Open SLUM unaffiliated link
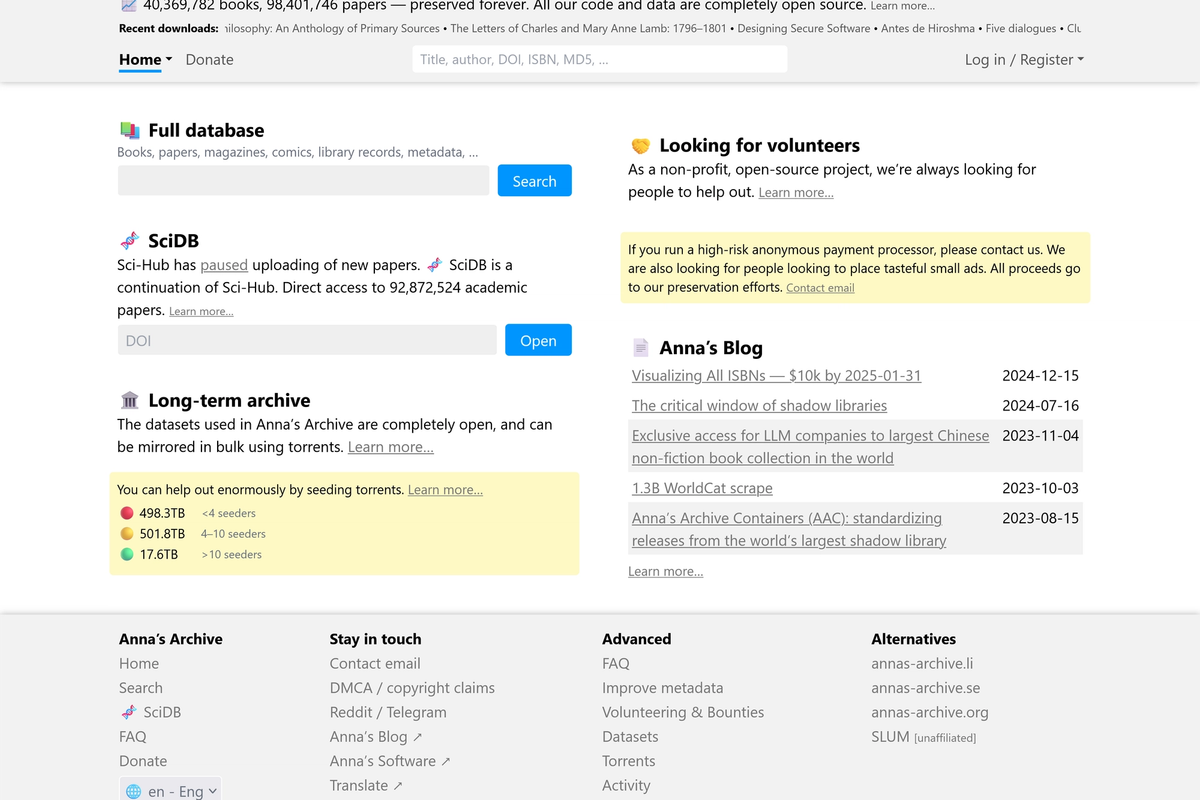The width and height of the screenshot is (1200, 800). (x=924, y=737)
